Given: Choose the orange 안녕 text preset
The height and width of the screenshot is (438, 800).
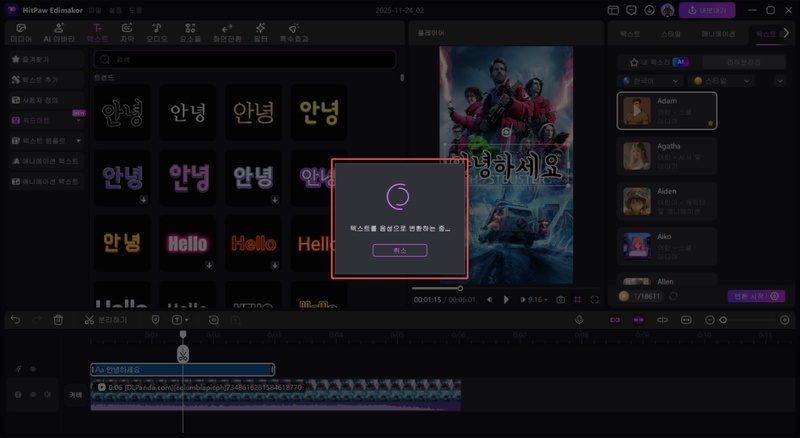Looking at the screenshot, I should tap(122, 244).
